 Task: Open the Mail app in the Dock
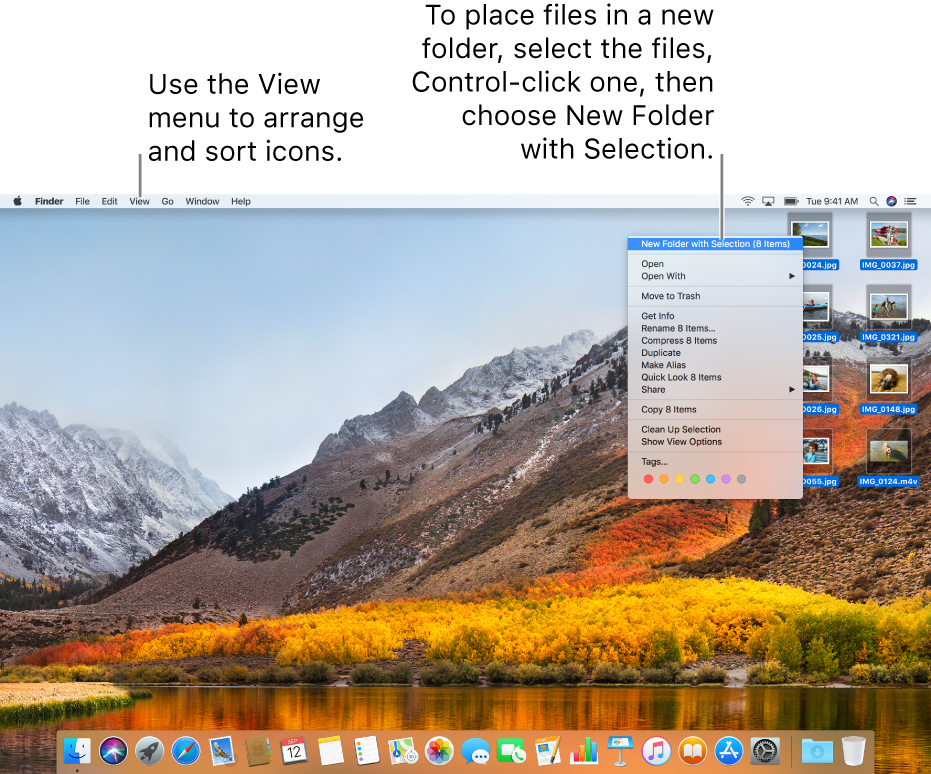(222, 751)
